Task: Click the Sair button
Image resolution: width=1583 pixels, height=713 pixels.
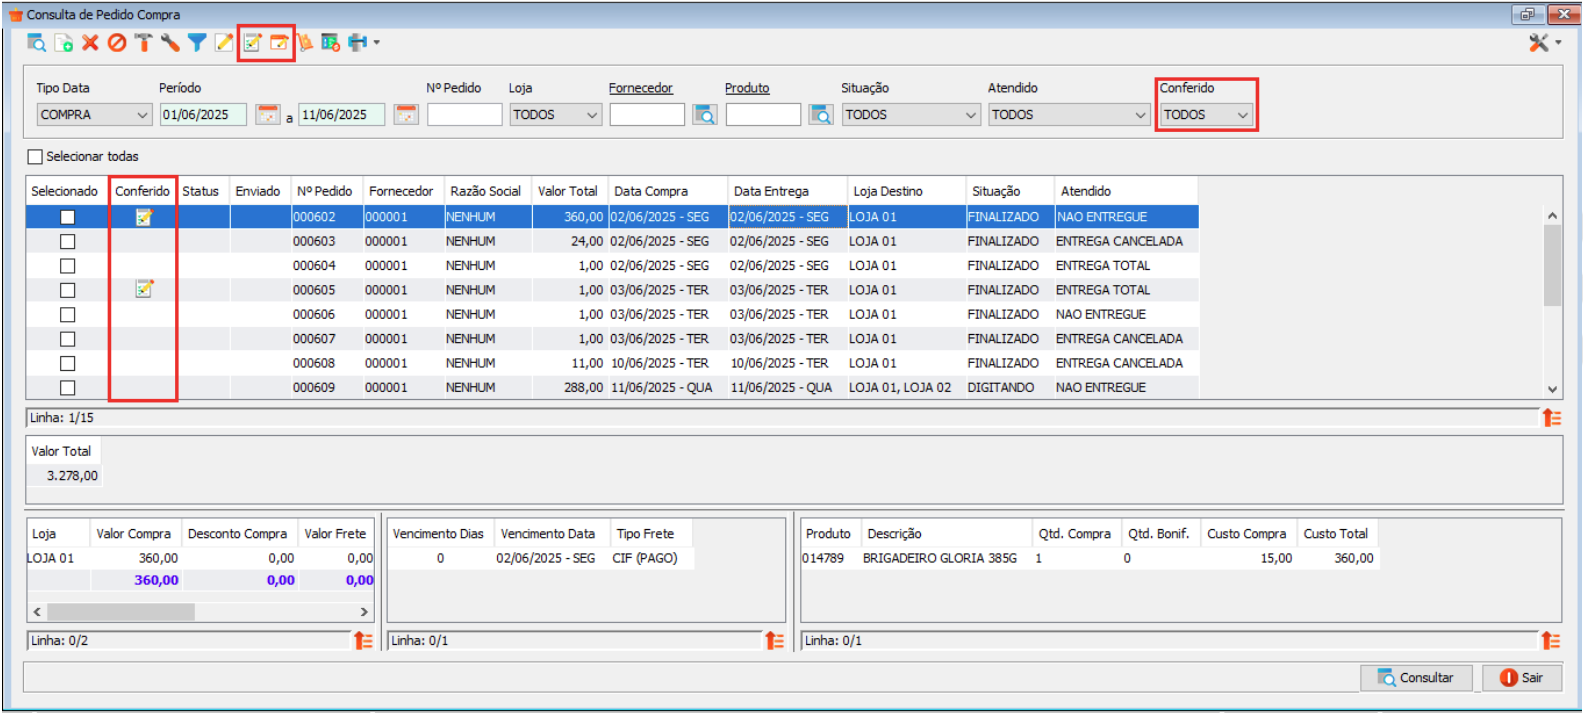Action: [1521, 678]
